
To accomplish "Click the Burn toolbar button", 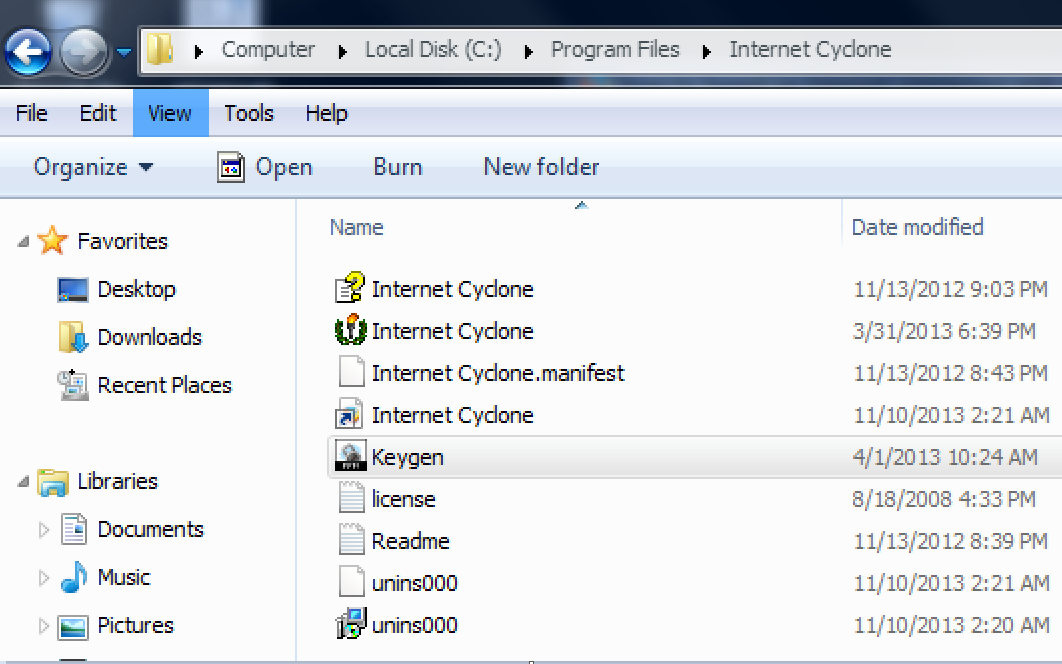I will point(398,167).
